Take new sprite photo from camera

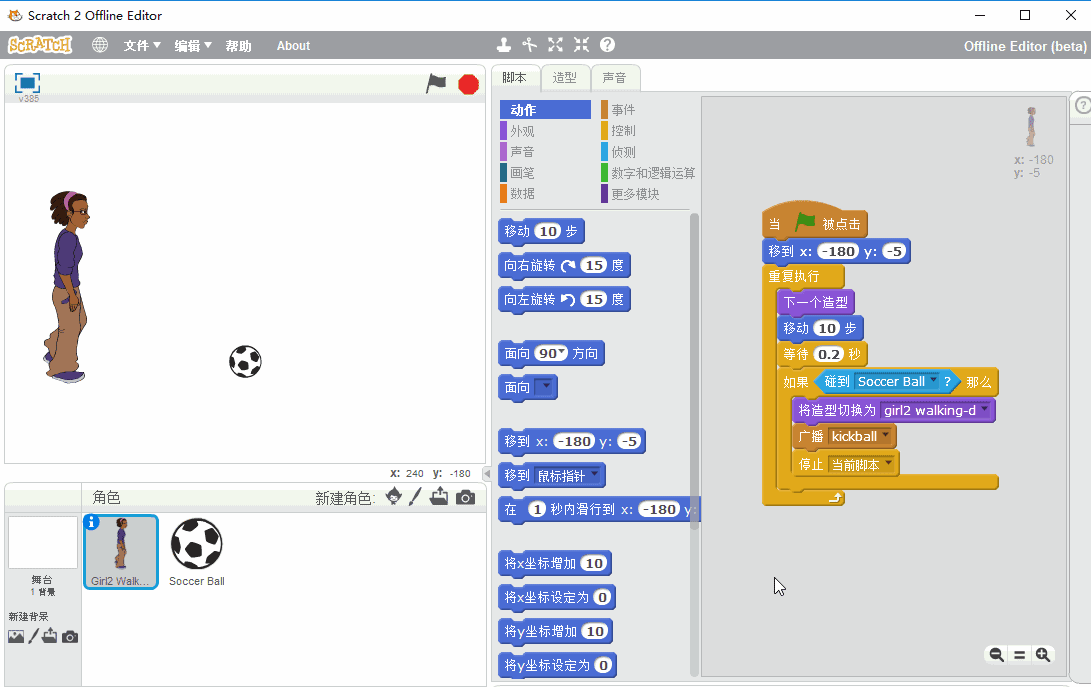pyautogui.click(x=465, y=497)
